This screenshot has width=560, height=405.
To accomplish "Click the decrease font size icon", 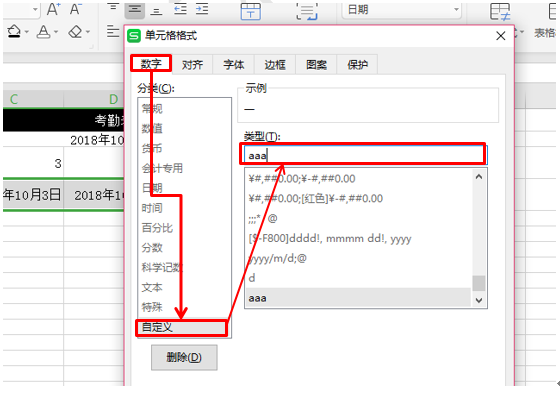I will click(75, 9).
